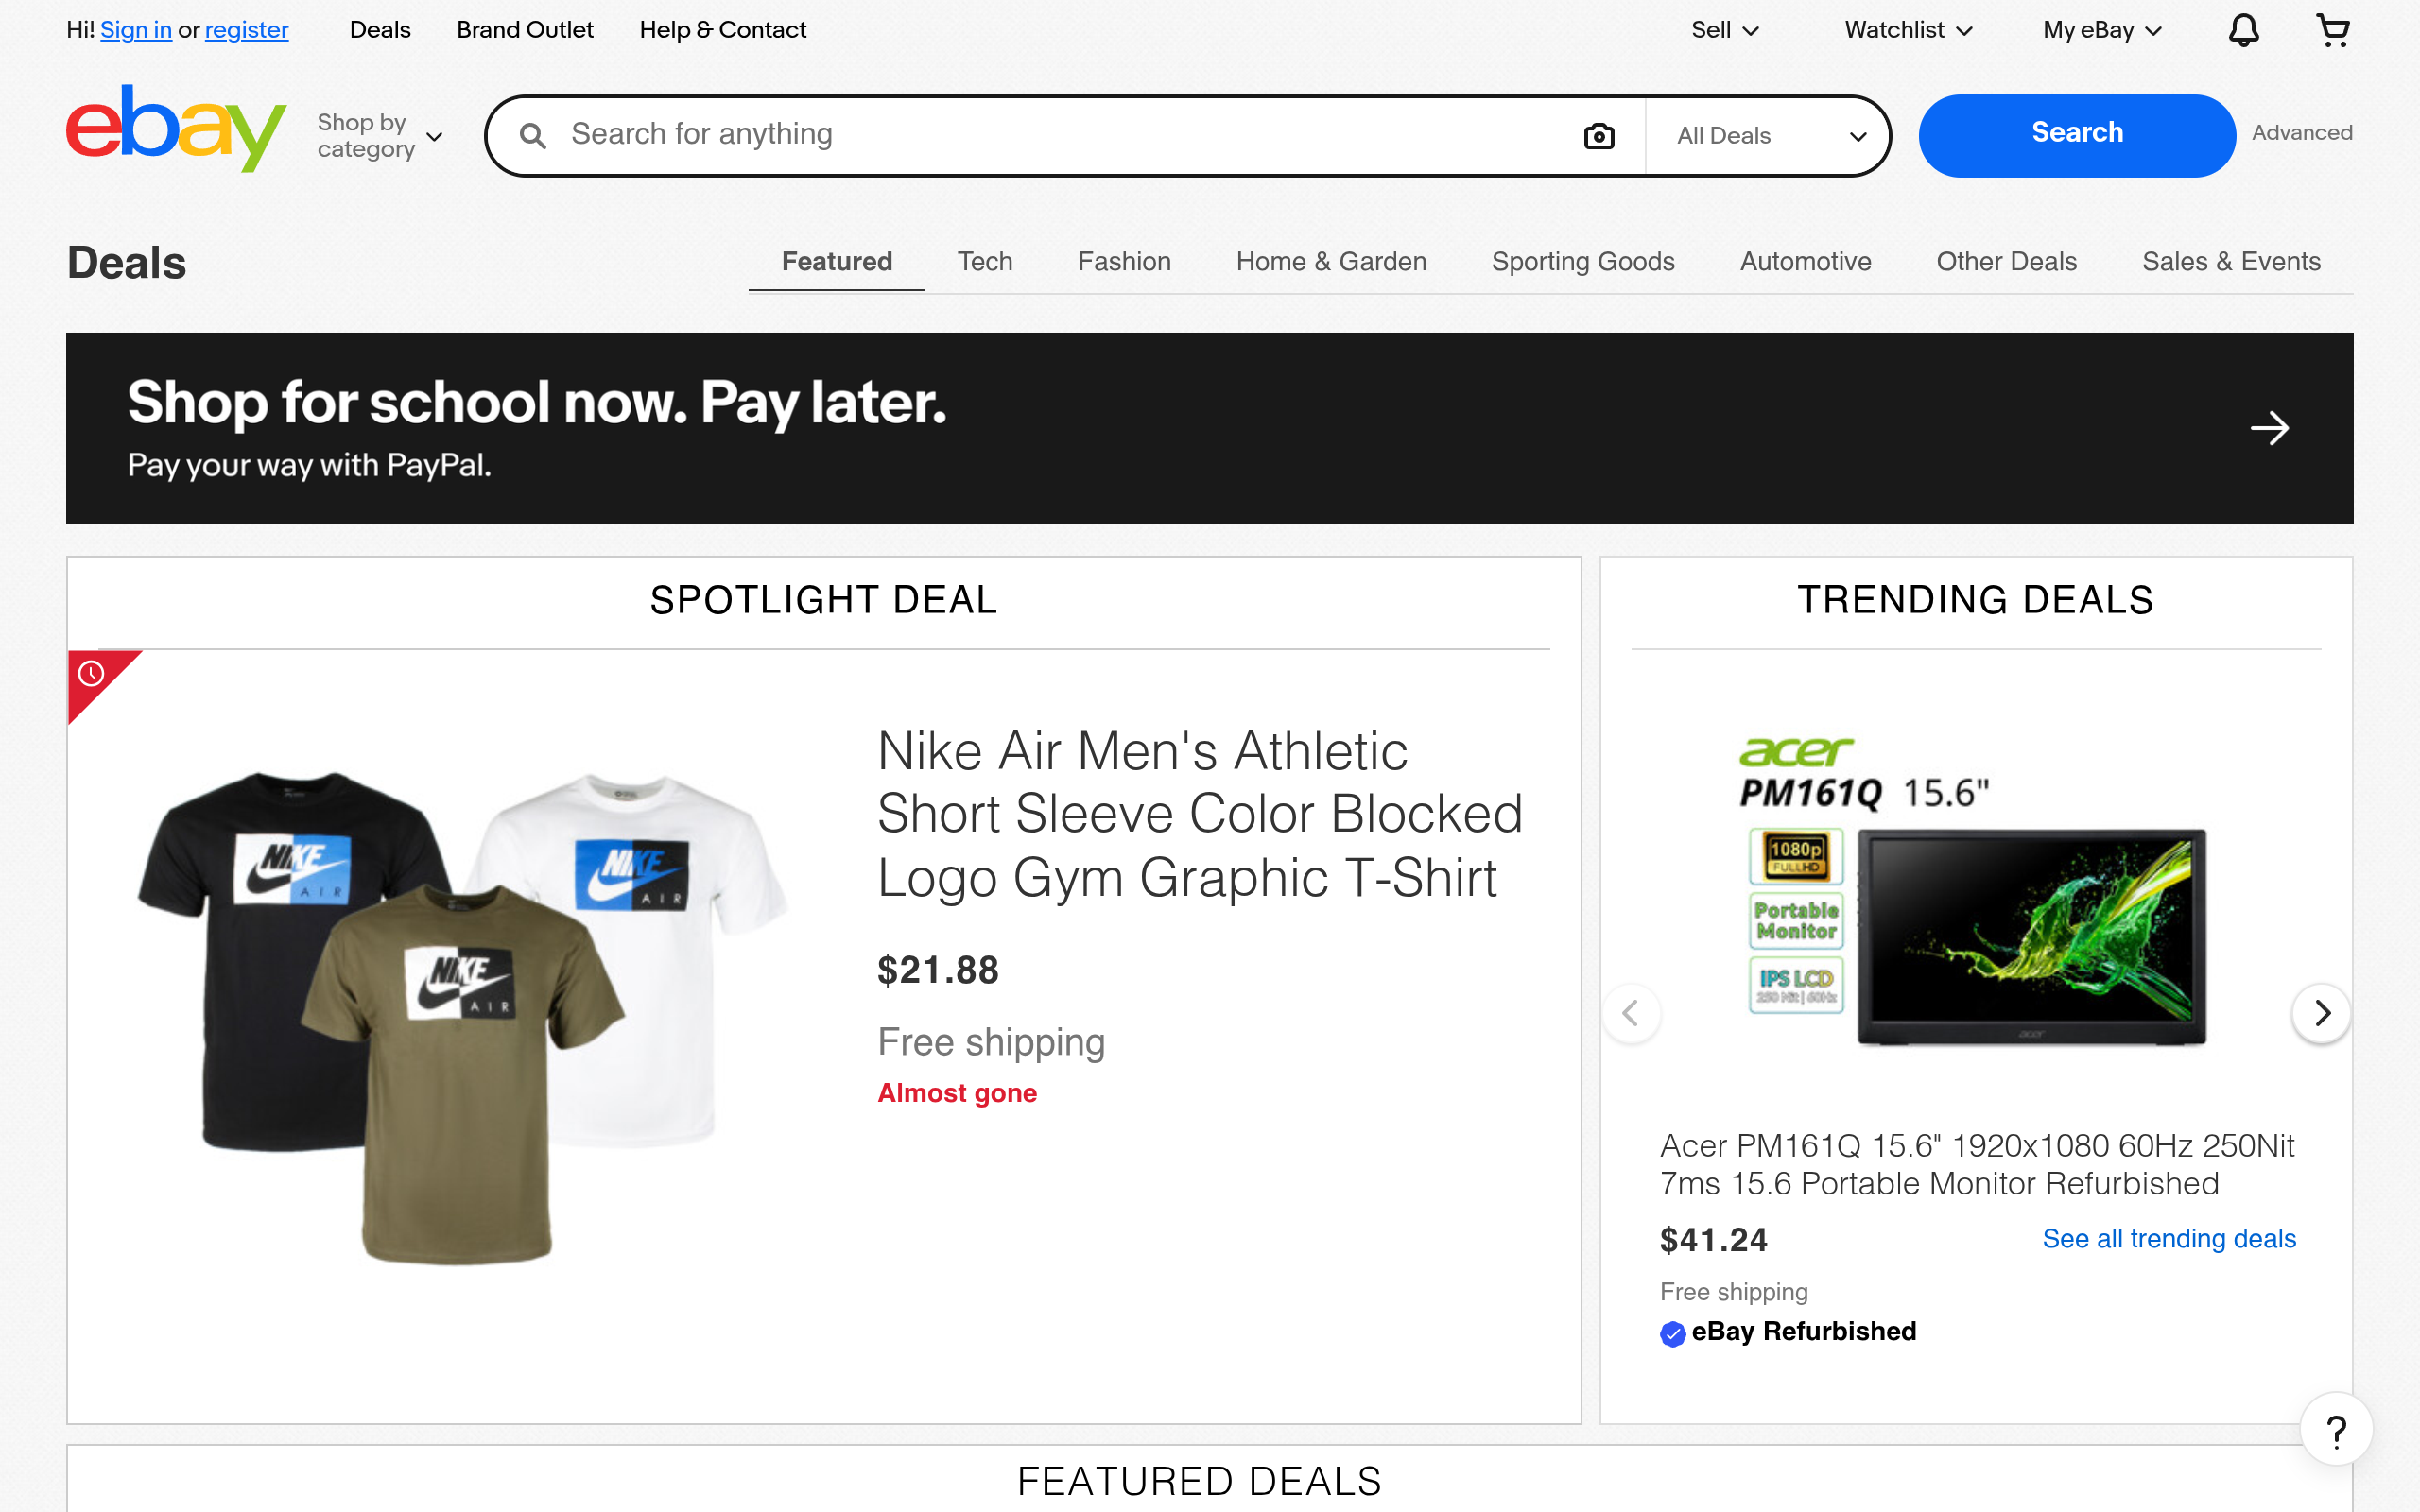Click the register link
Screen dimensions: 2420x1512
[246, 30]
